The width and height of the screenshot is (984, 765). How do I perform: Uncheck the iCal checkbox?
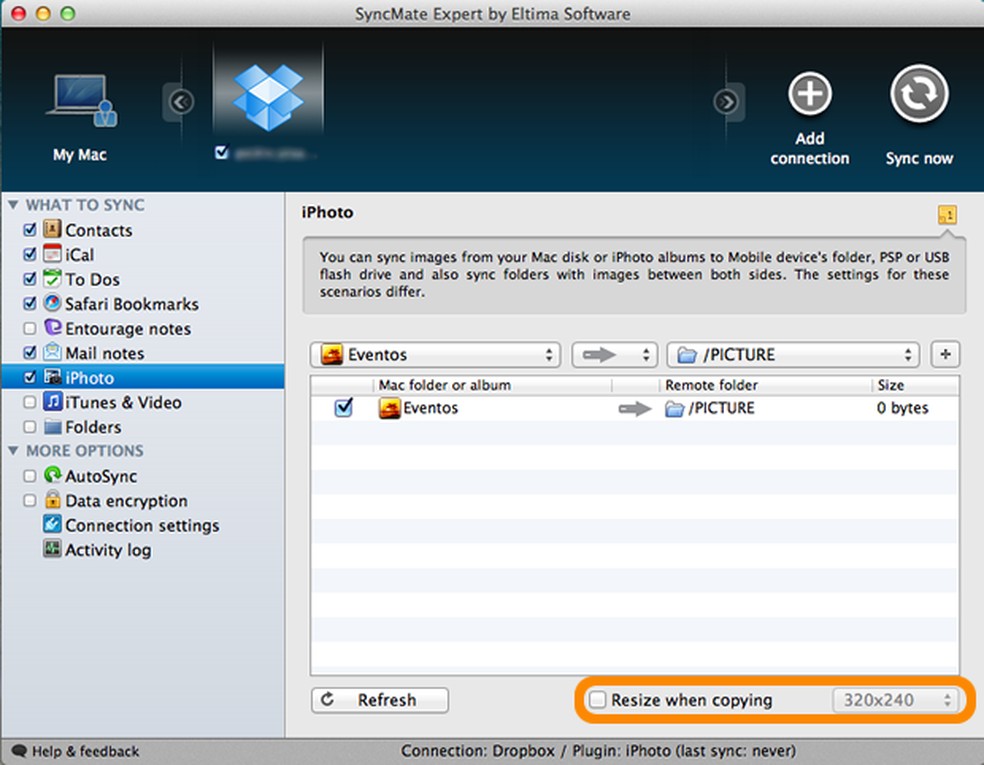coord(29,254)
